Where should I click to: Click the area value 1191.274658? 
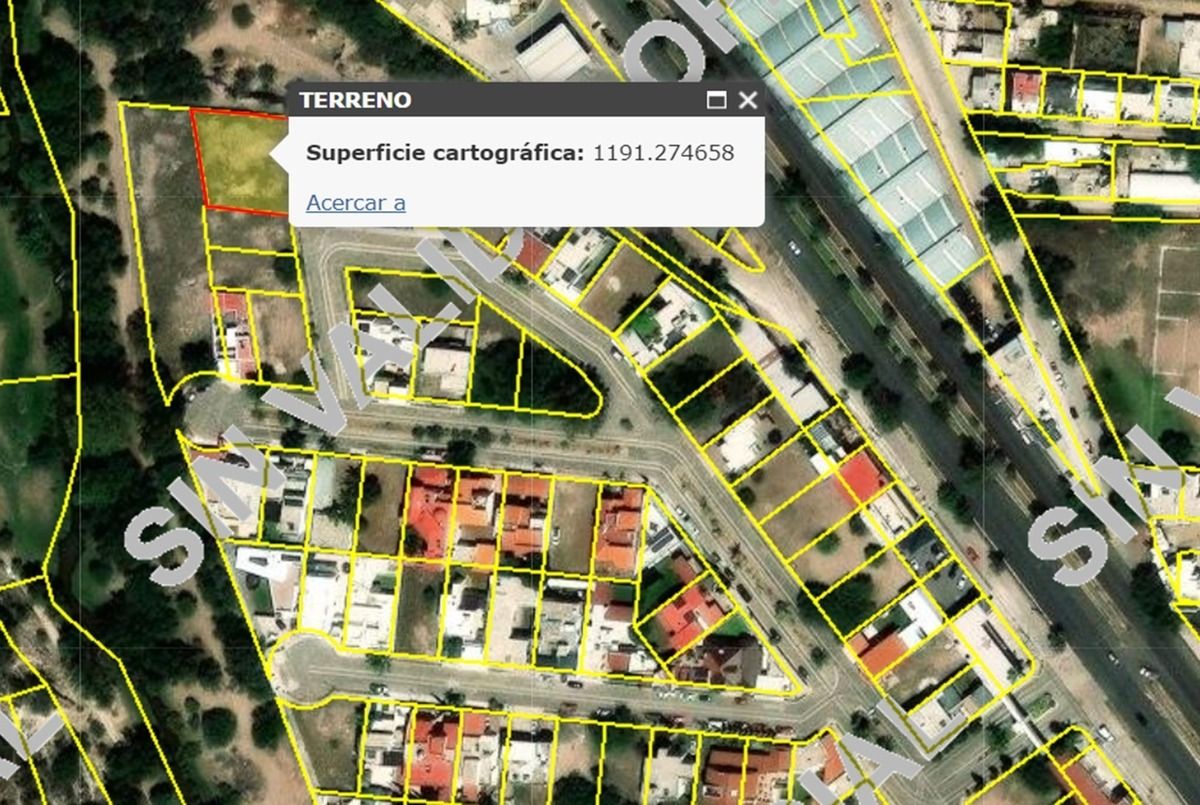[664, 153]
